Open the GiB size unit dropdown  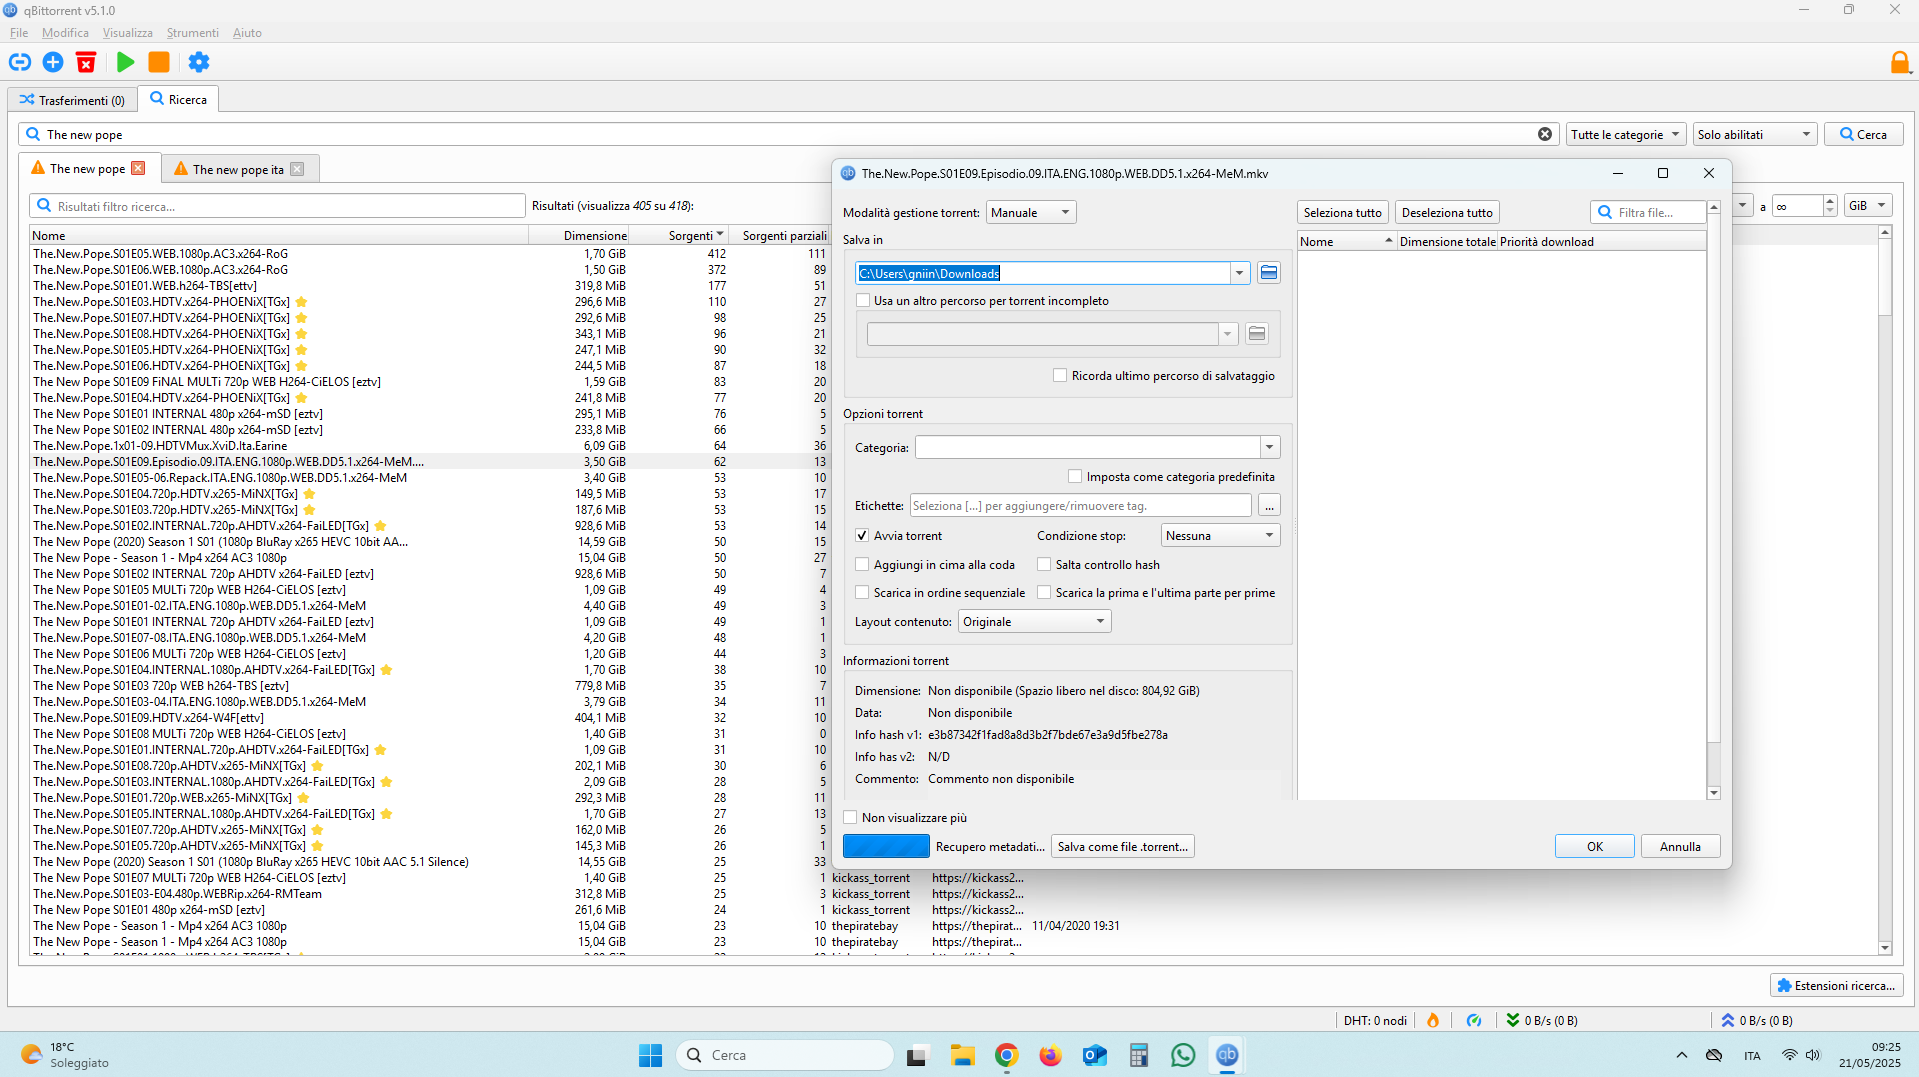1867,206
